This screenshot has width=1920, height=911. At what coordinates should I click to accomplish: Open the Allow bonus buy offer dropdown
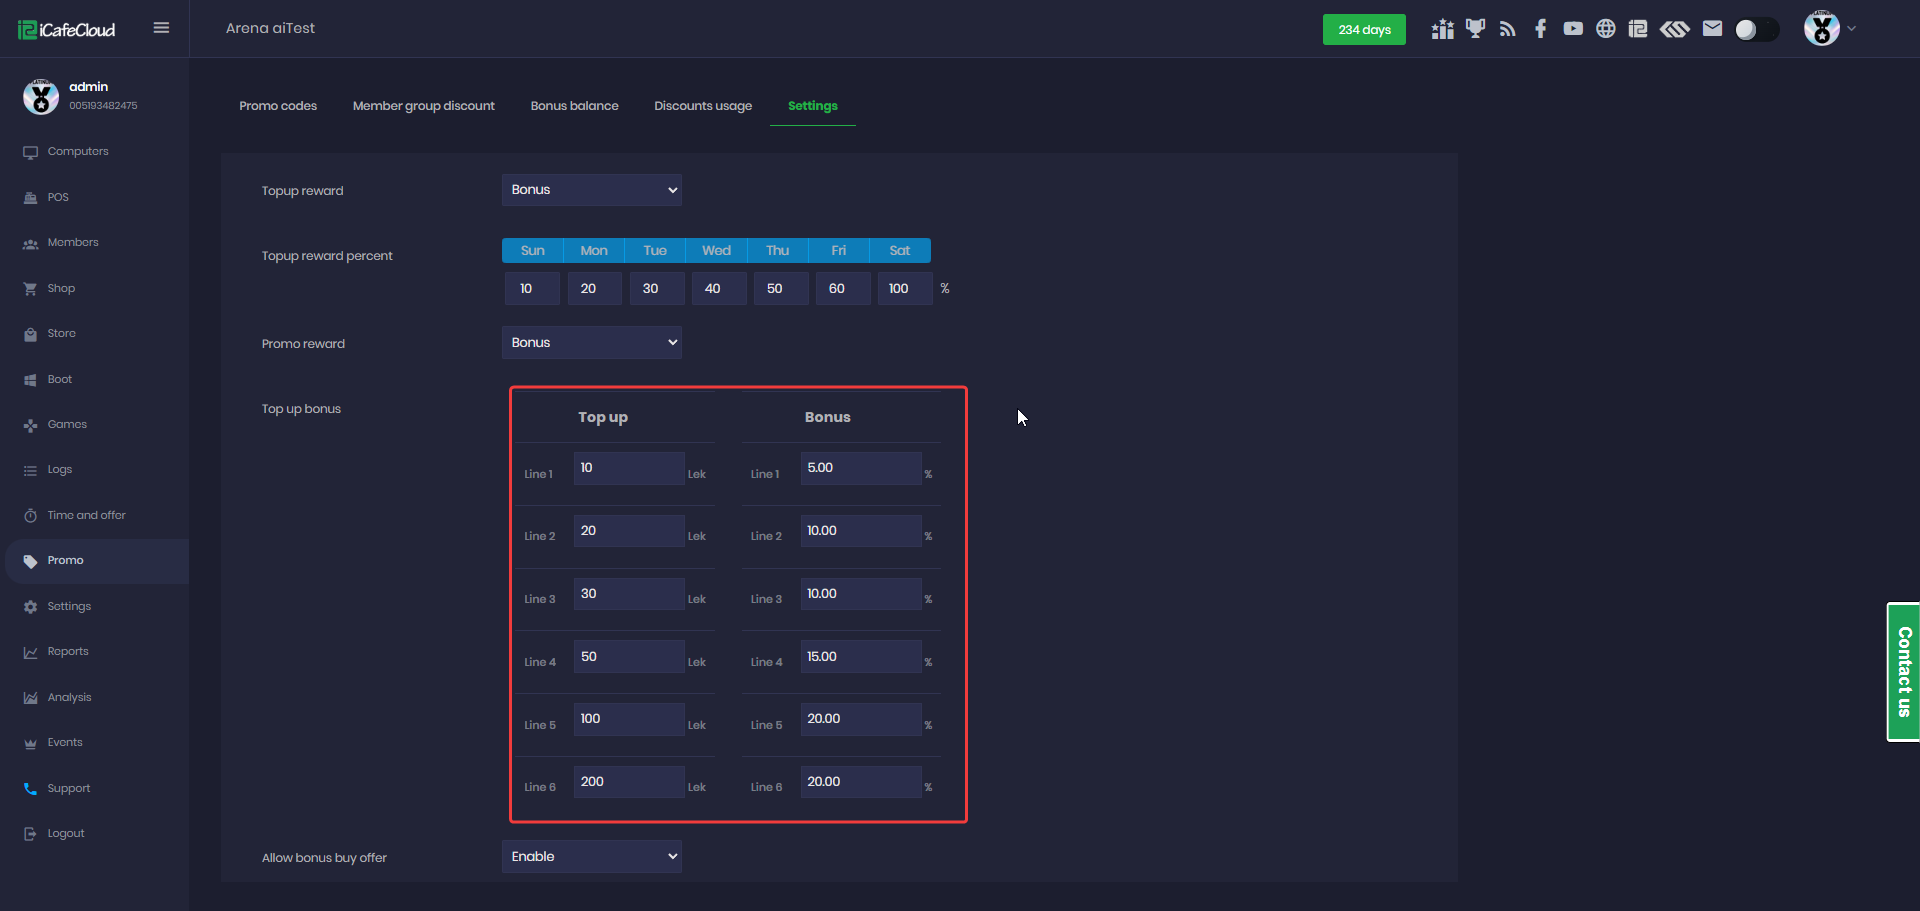point(591,857)
